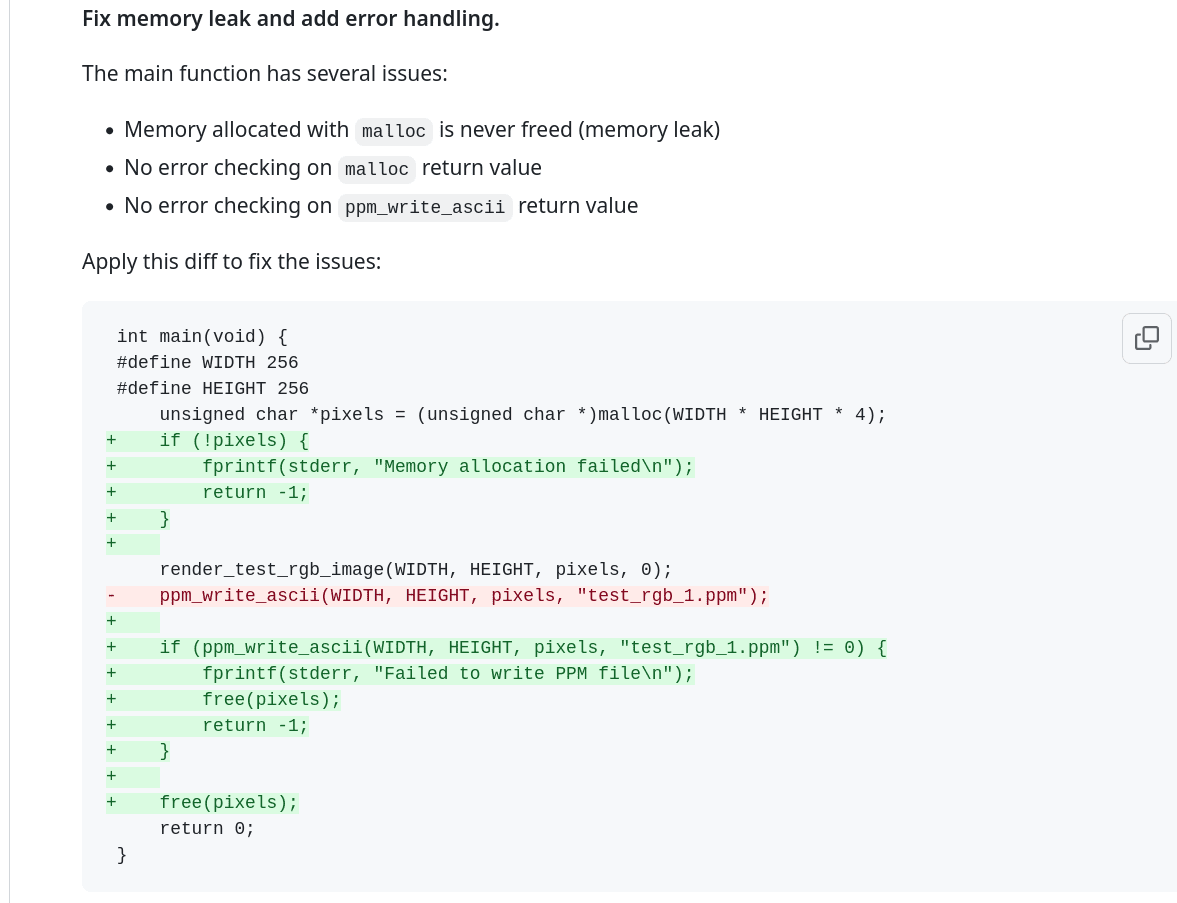
Task: Click the ppm_write_ascii inline code tag in bullet list
Action: pos(424,207)
